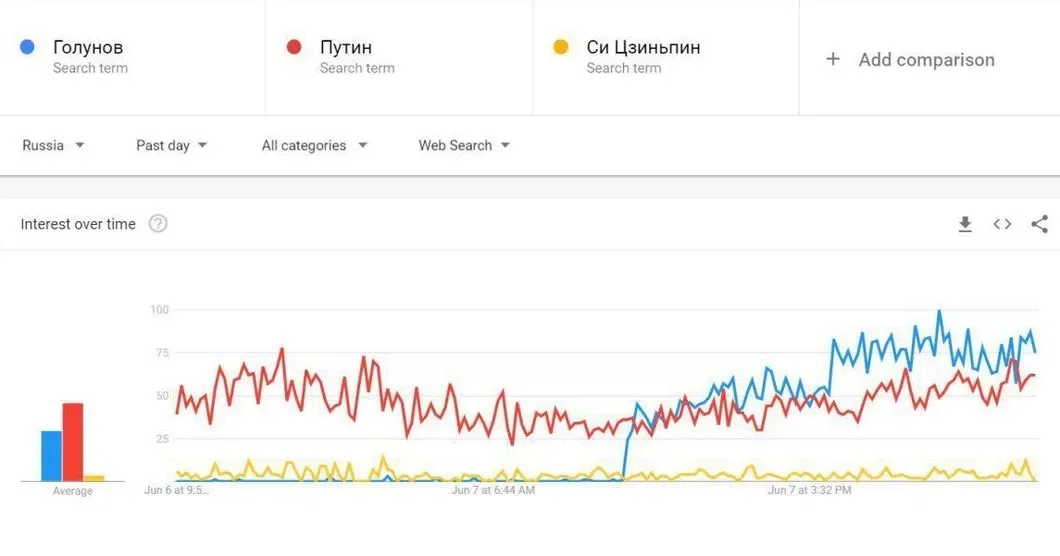Expand the Web Search type dropdown

pos(464,145)
